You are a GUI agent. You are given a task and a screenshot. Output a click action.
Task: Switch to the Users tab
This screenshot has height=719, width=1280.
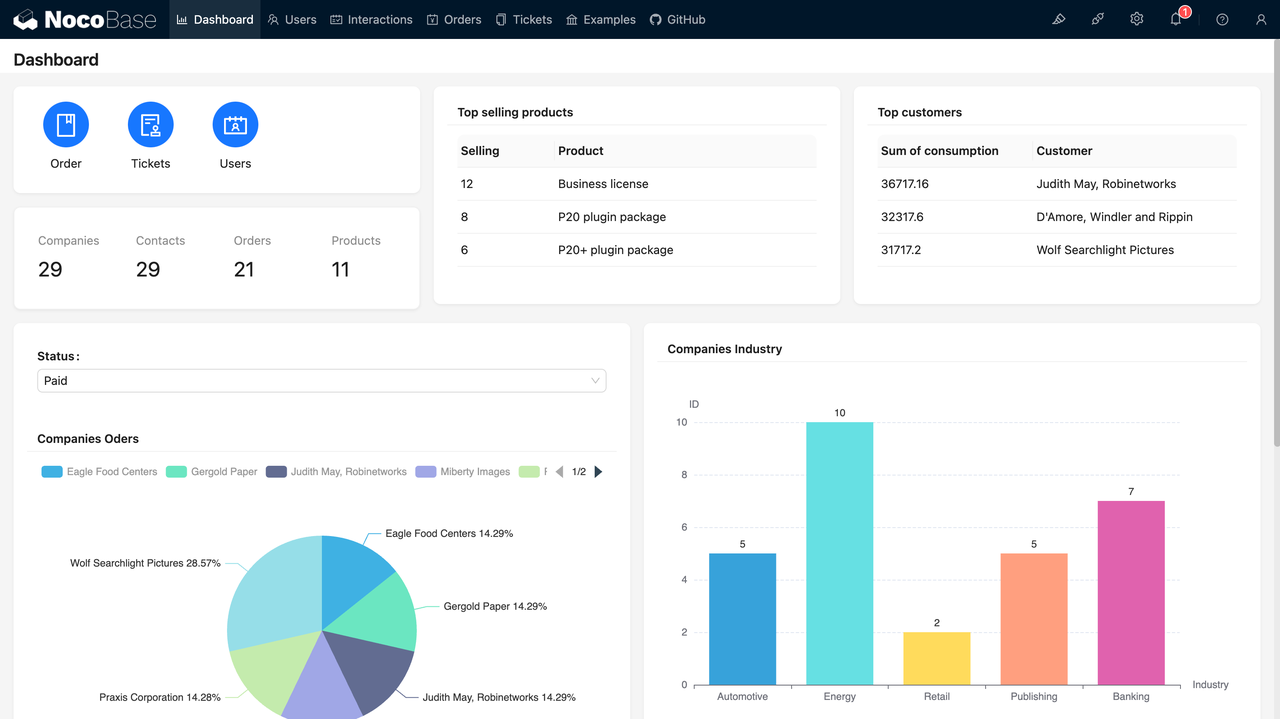[x=291, y=19]
